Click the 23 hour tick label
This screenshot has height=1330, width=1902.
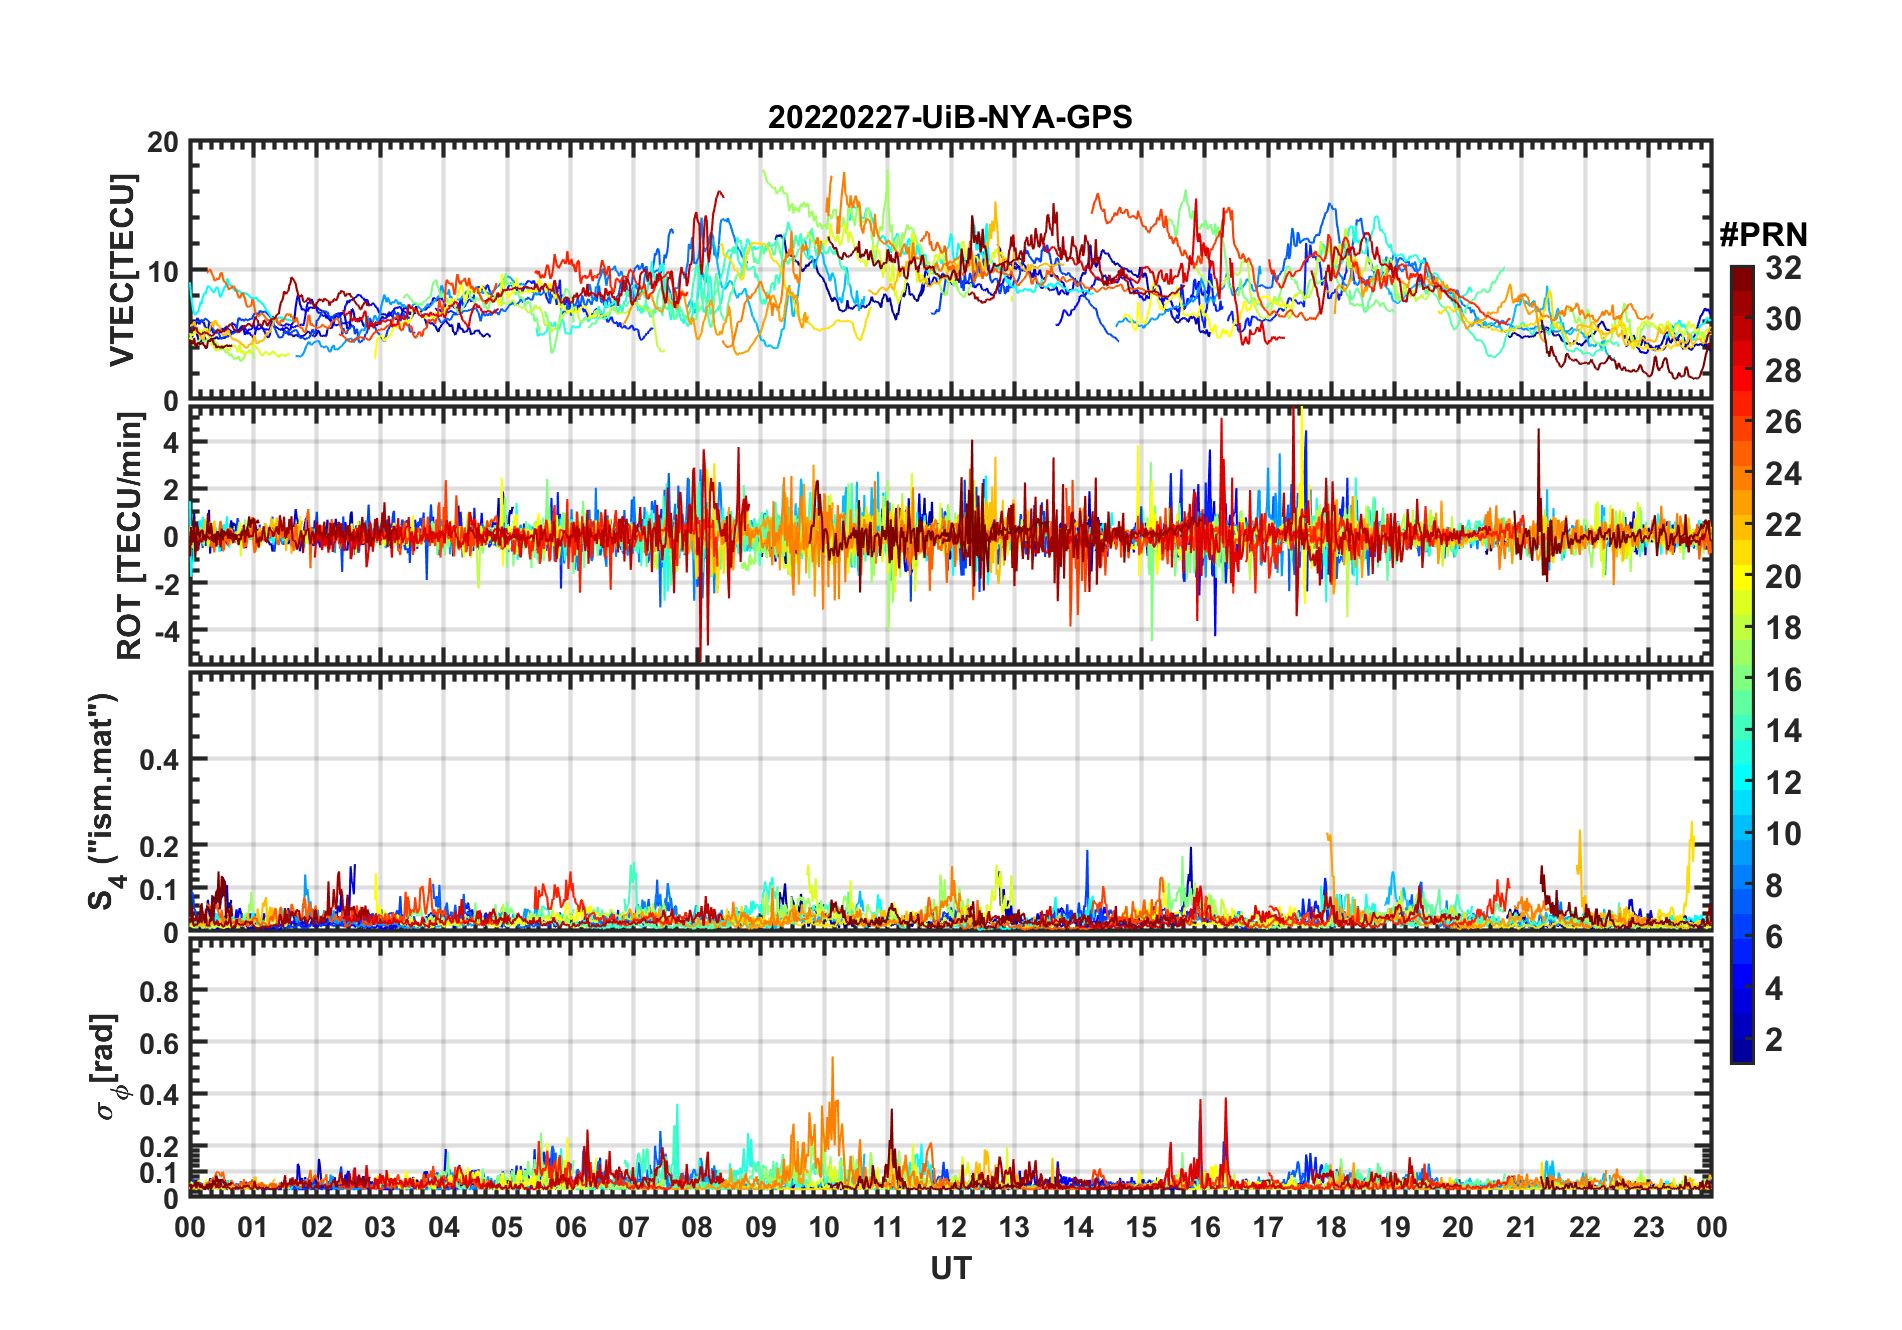tap(1648, 1227)
